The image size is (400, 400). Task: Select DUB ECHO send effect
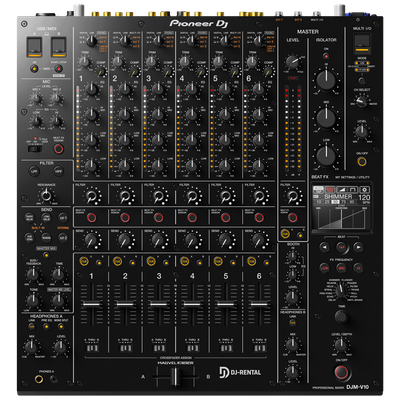point(29,237)
